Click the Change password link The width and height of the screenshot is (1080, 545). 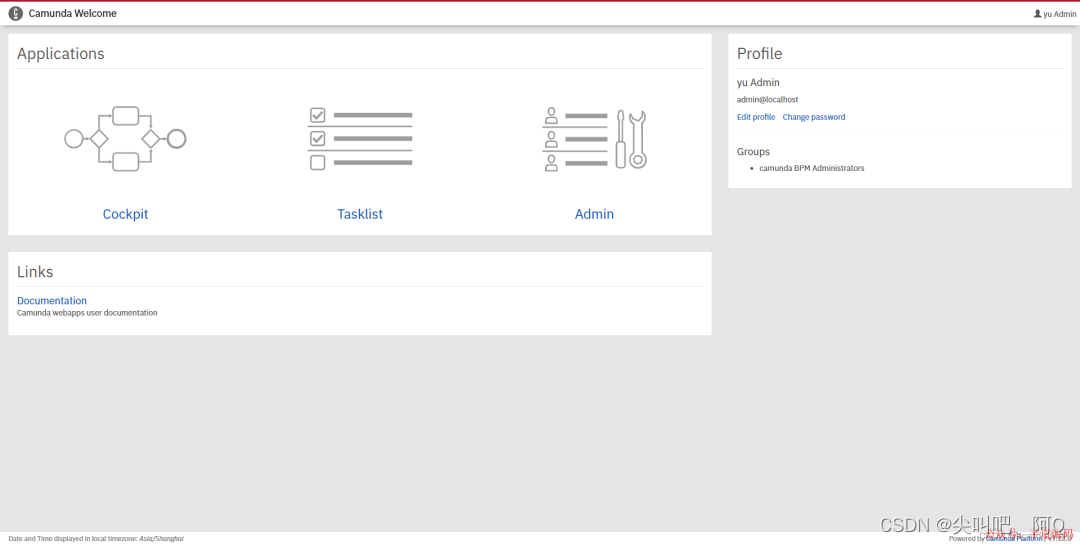tap(813, 117)
